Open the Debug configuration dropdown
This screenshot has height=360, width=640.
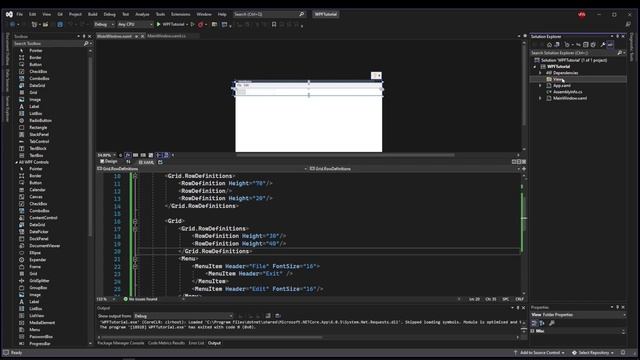(x=104, y=24)
